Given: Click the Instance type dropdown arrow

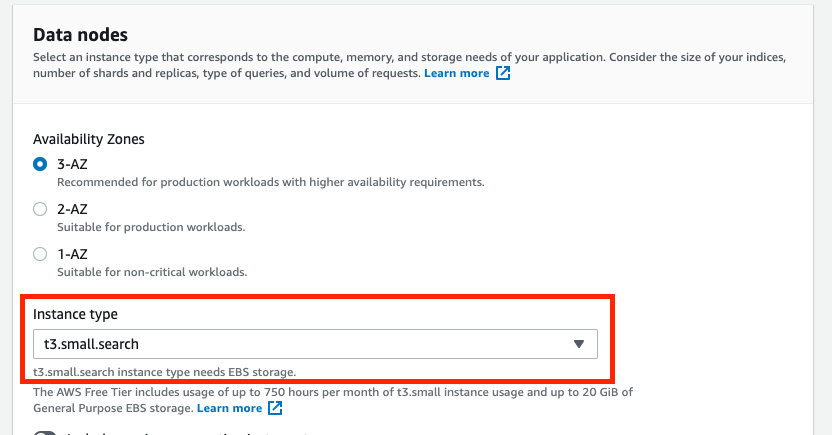Looking at the screenshot, I should click(x=578, y=344).
